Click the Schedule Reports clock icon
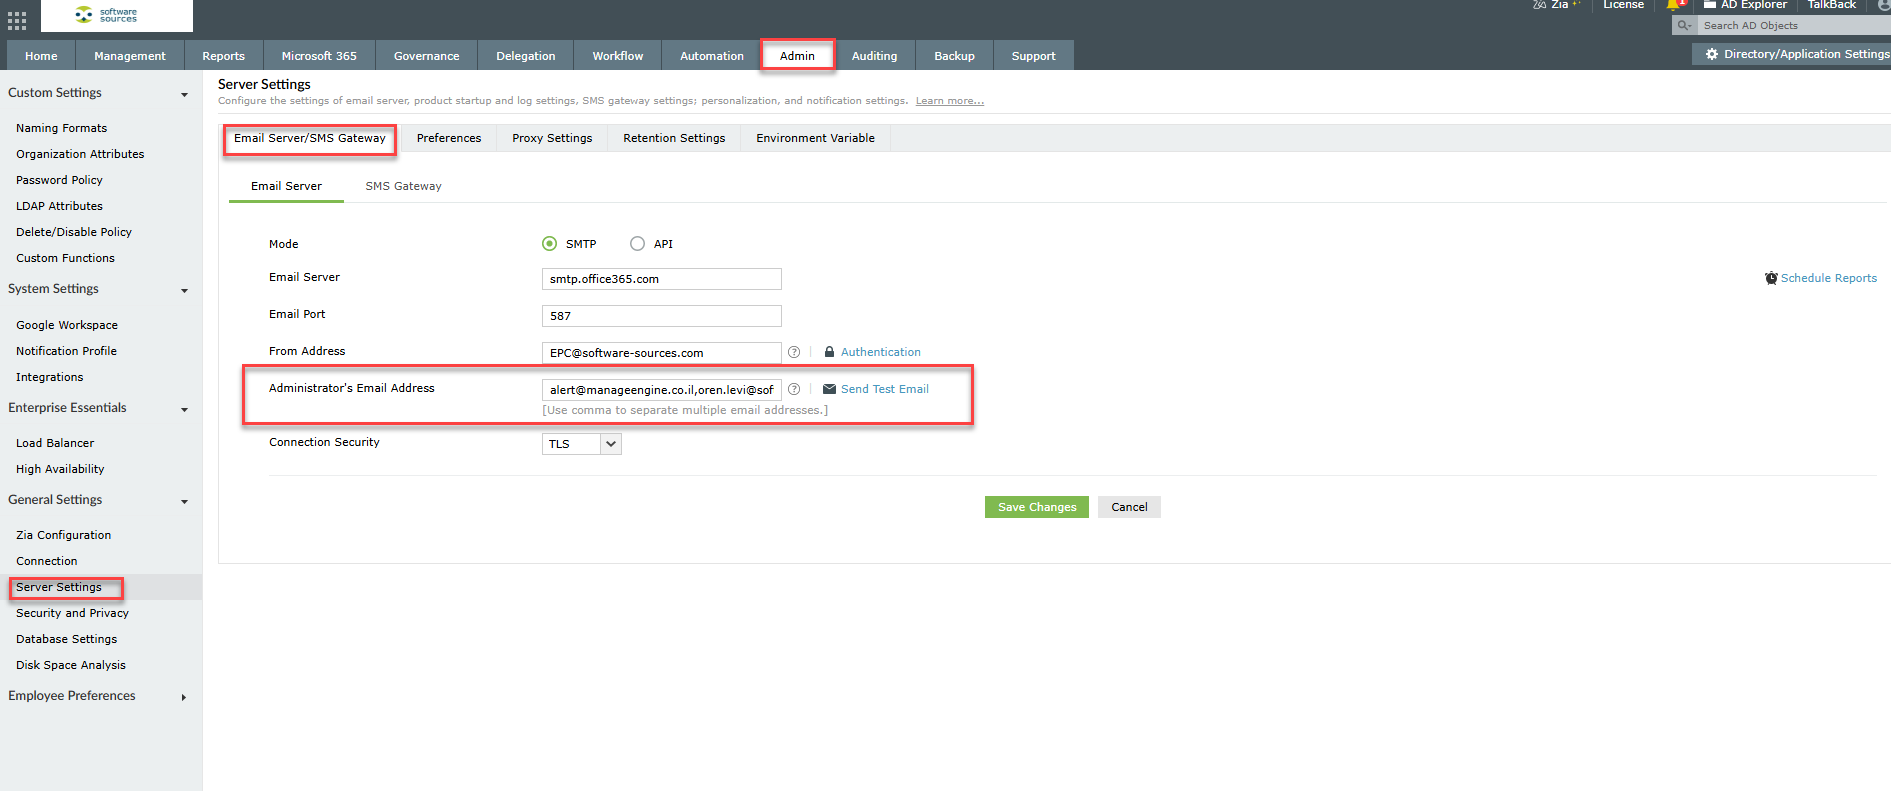1891x791 pixels. click(x=1771, y=278)
